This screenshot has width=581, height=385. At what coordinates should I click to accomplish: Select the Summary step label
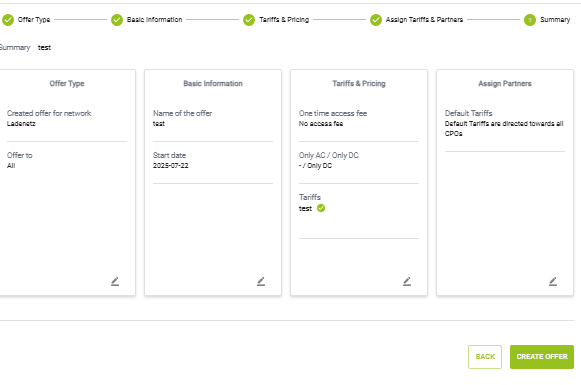coord(555,20)
